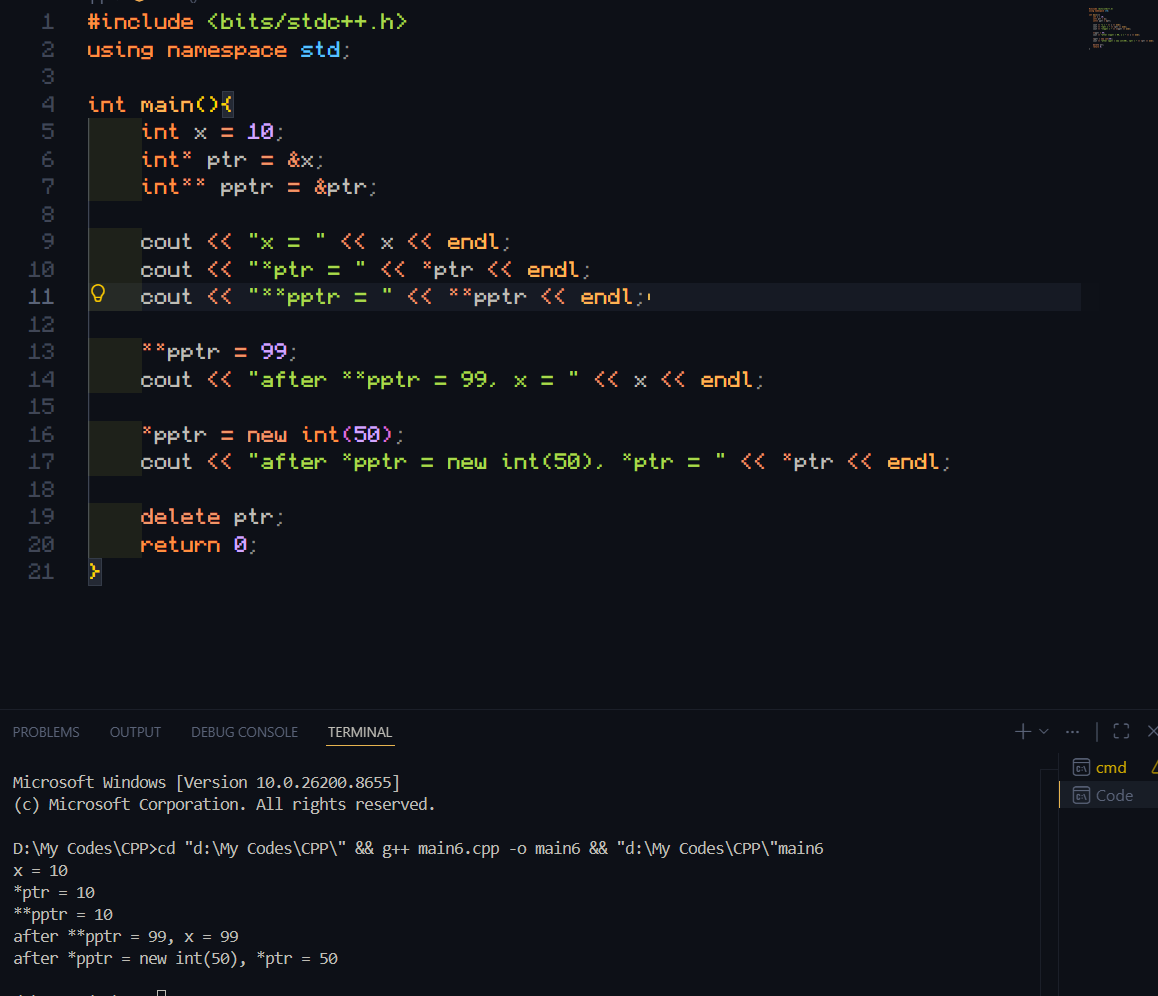The width and height of the screenshot is (1158, 996).
Task: Click line number 19 in the gutter
Action: [41, 517]
